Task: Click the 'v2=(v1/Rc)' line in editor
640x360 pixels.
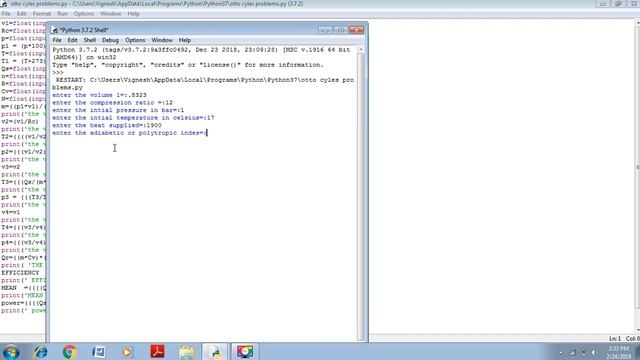Action: (x=20, y=122)
